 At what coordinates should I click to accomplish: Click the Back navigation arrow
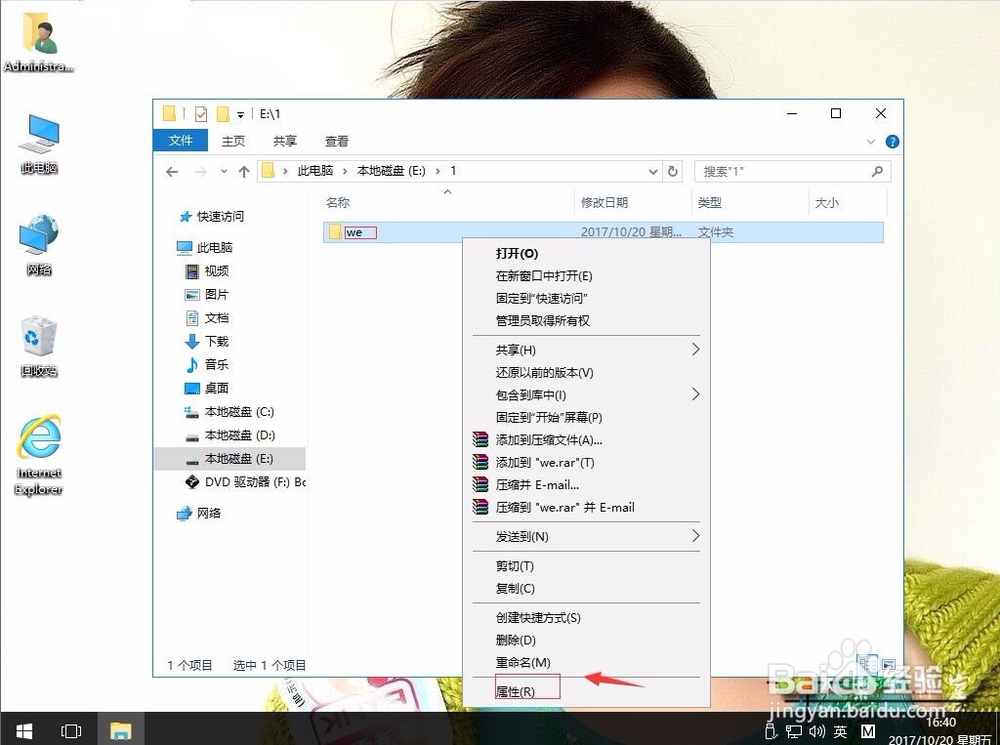(x=172, y=172)
